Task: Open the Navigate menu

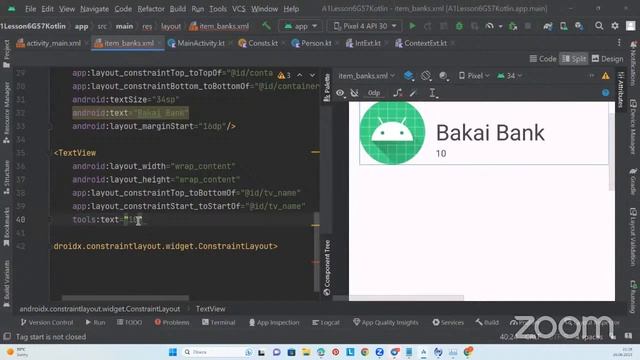Action: pos(94,9)
